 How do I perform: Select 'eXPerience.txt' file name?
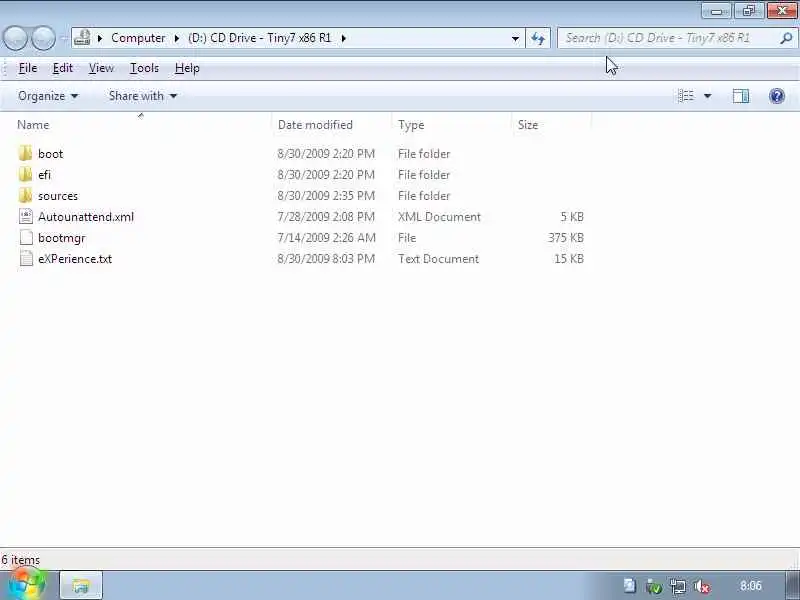75,259
